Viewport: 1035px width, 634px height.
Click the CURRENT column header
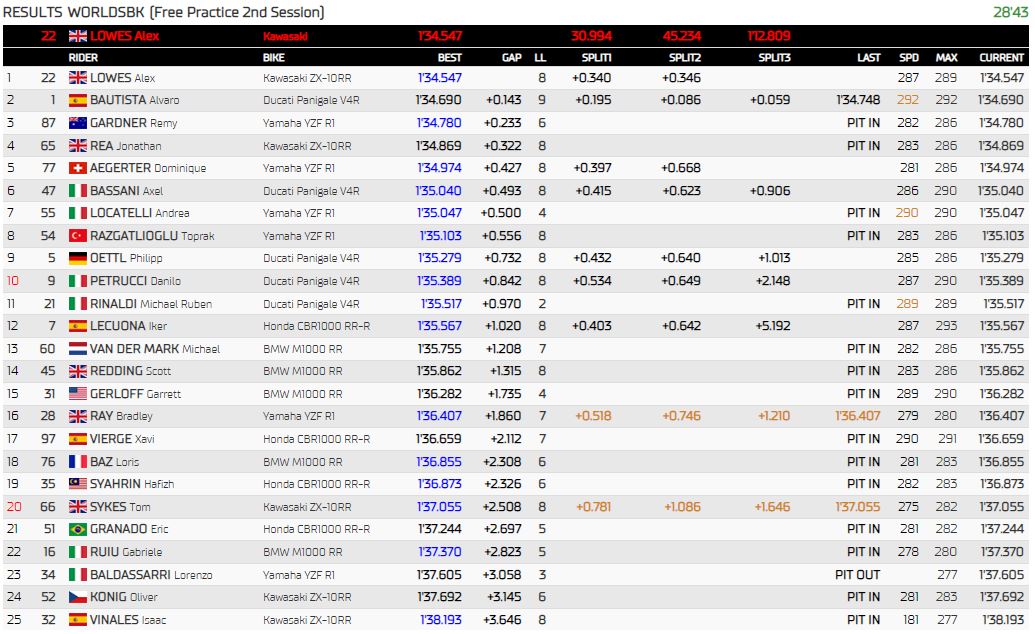(1001, 57)
